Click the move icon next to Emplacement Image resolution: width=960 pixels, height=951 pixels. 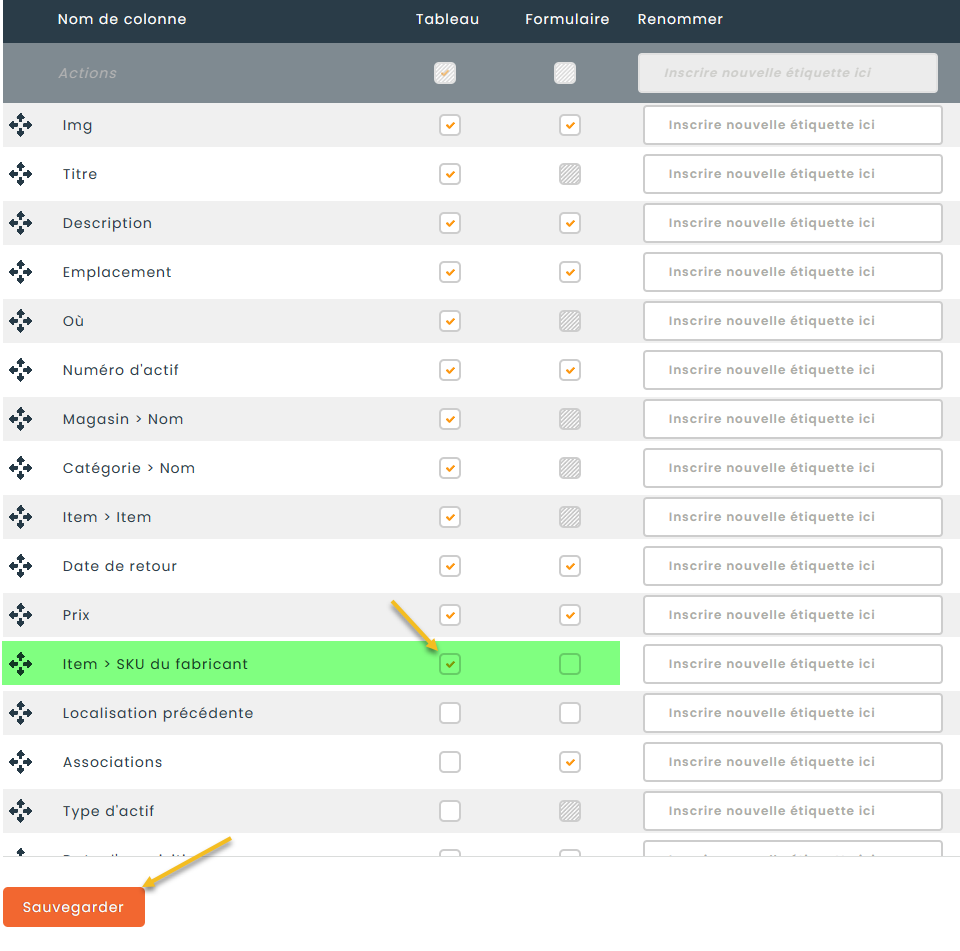pos(20,272)
